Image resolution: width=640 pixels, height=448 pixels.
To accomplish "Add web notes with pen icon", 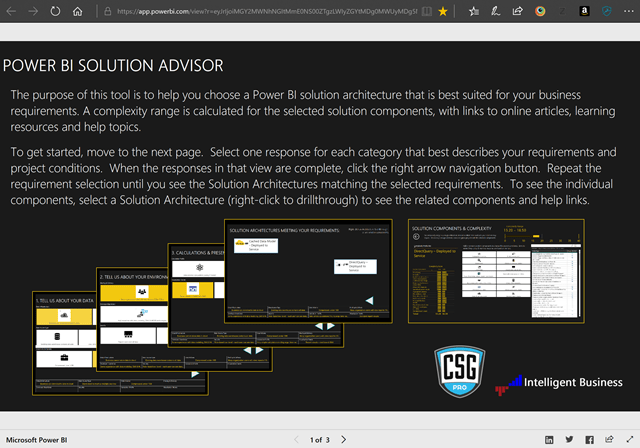I will tap(496, 11).
